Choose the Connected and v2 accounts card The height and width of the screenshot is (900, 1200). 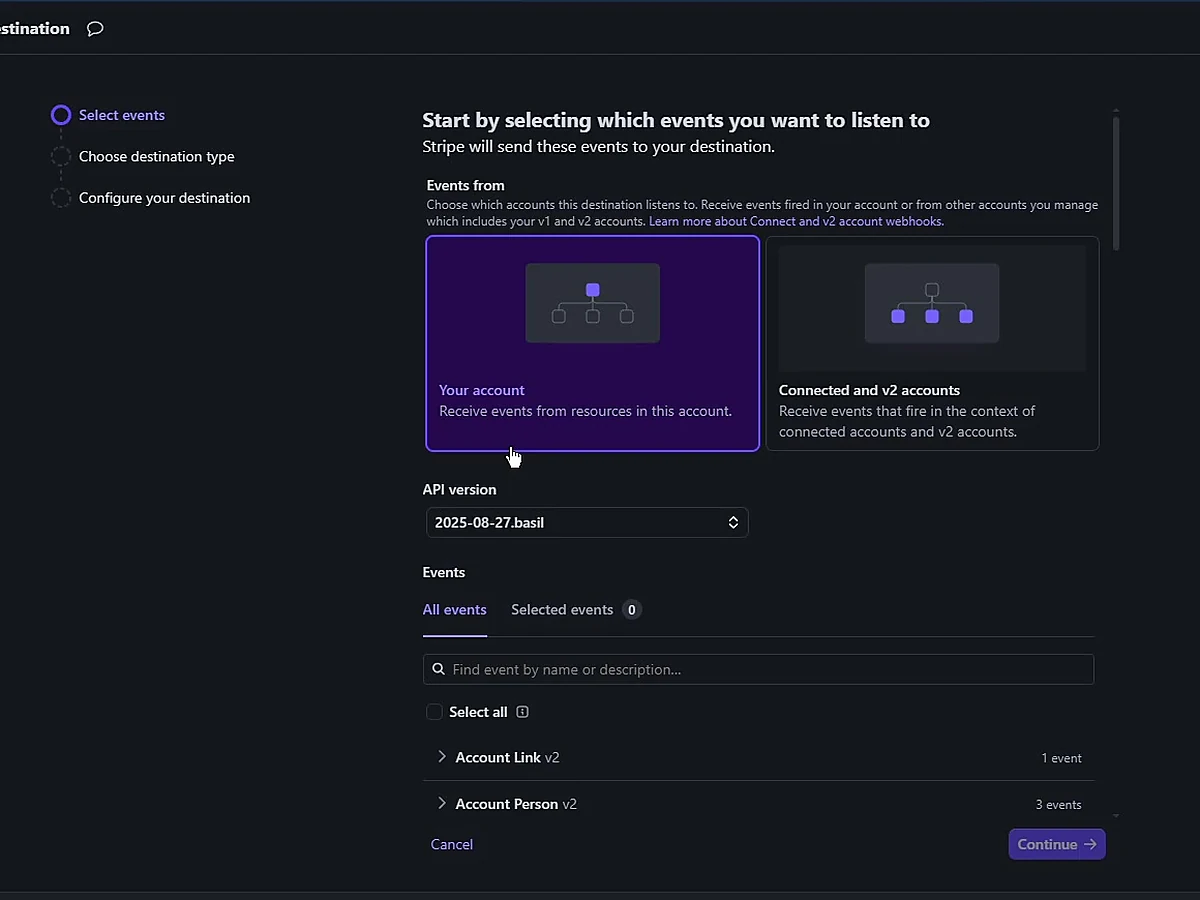tap(932, 343)
